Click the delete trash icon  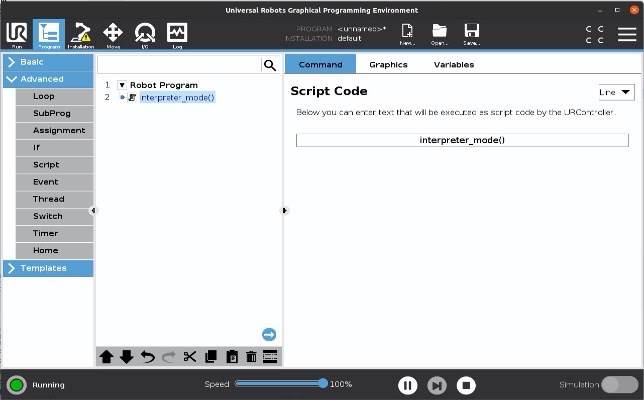tap(251, 357)
